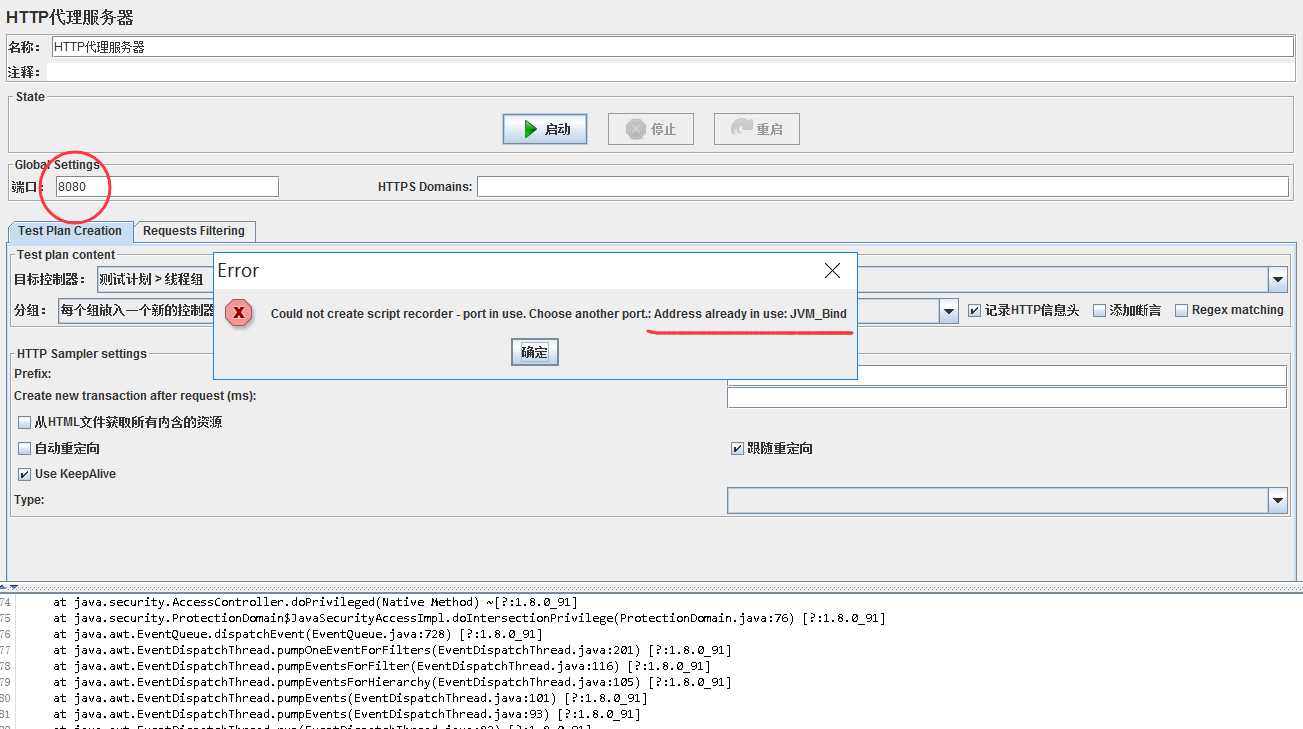This screenshot has height=729, width=1303.
Task: Click the red error icon in dialog
Action: click(x=239, y=313)
